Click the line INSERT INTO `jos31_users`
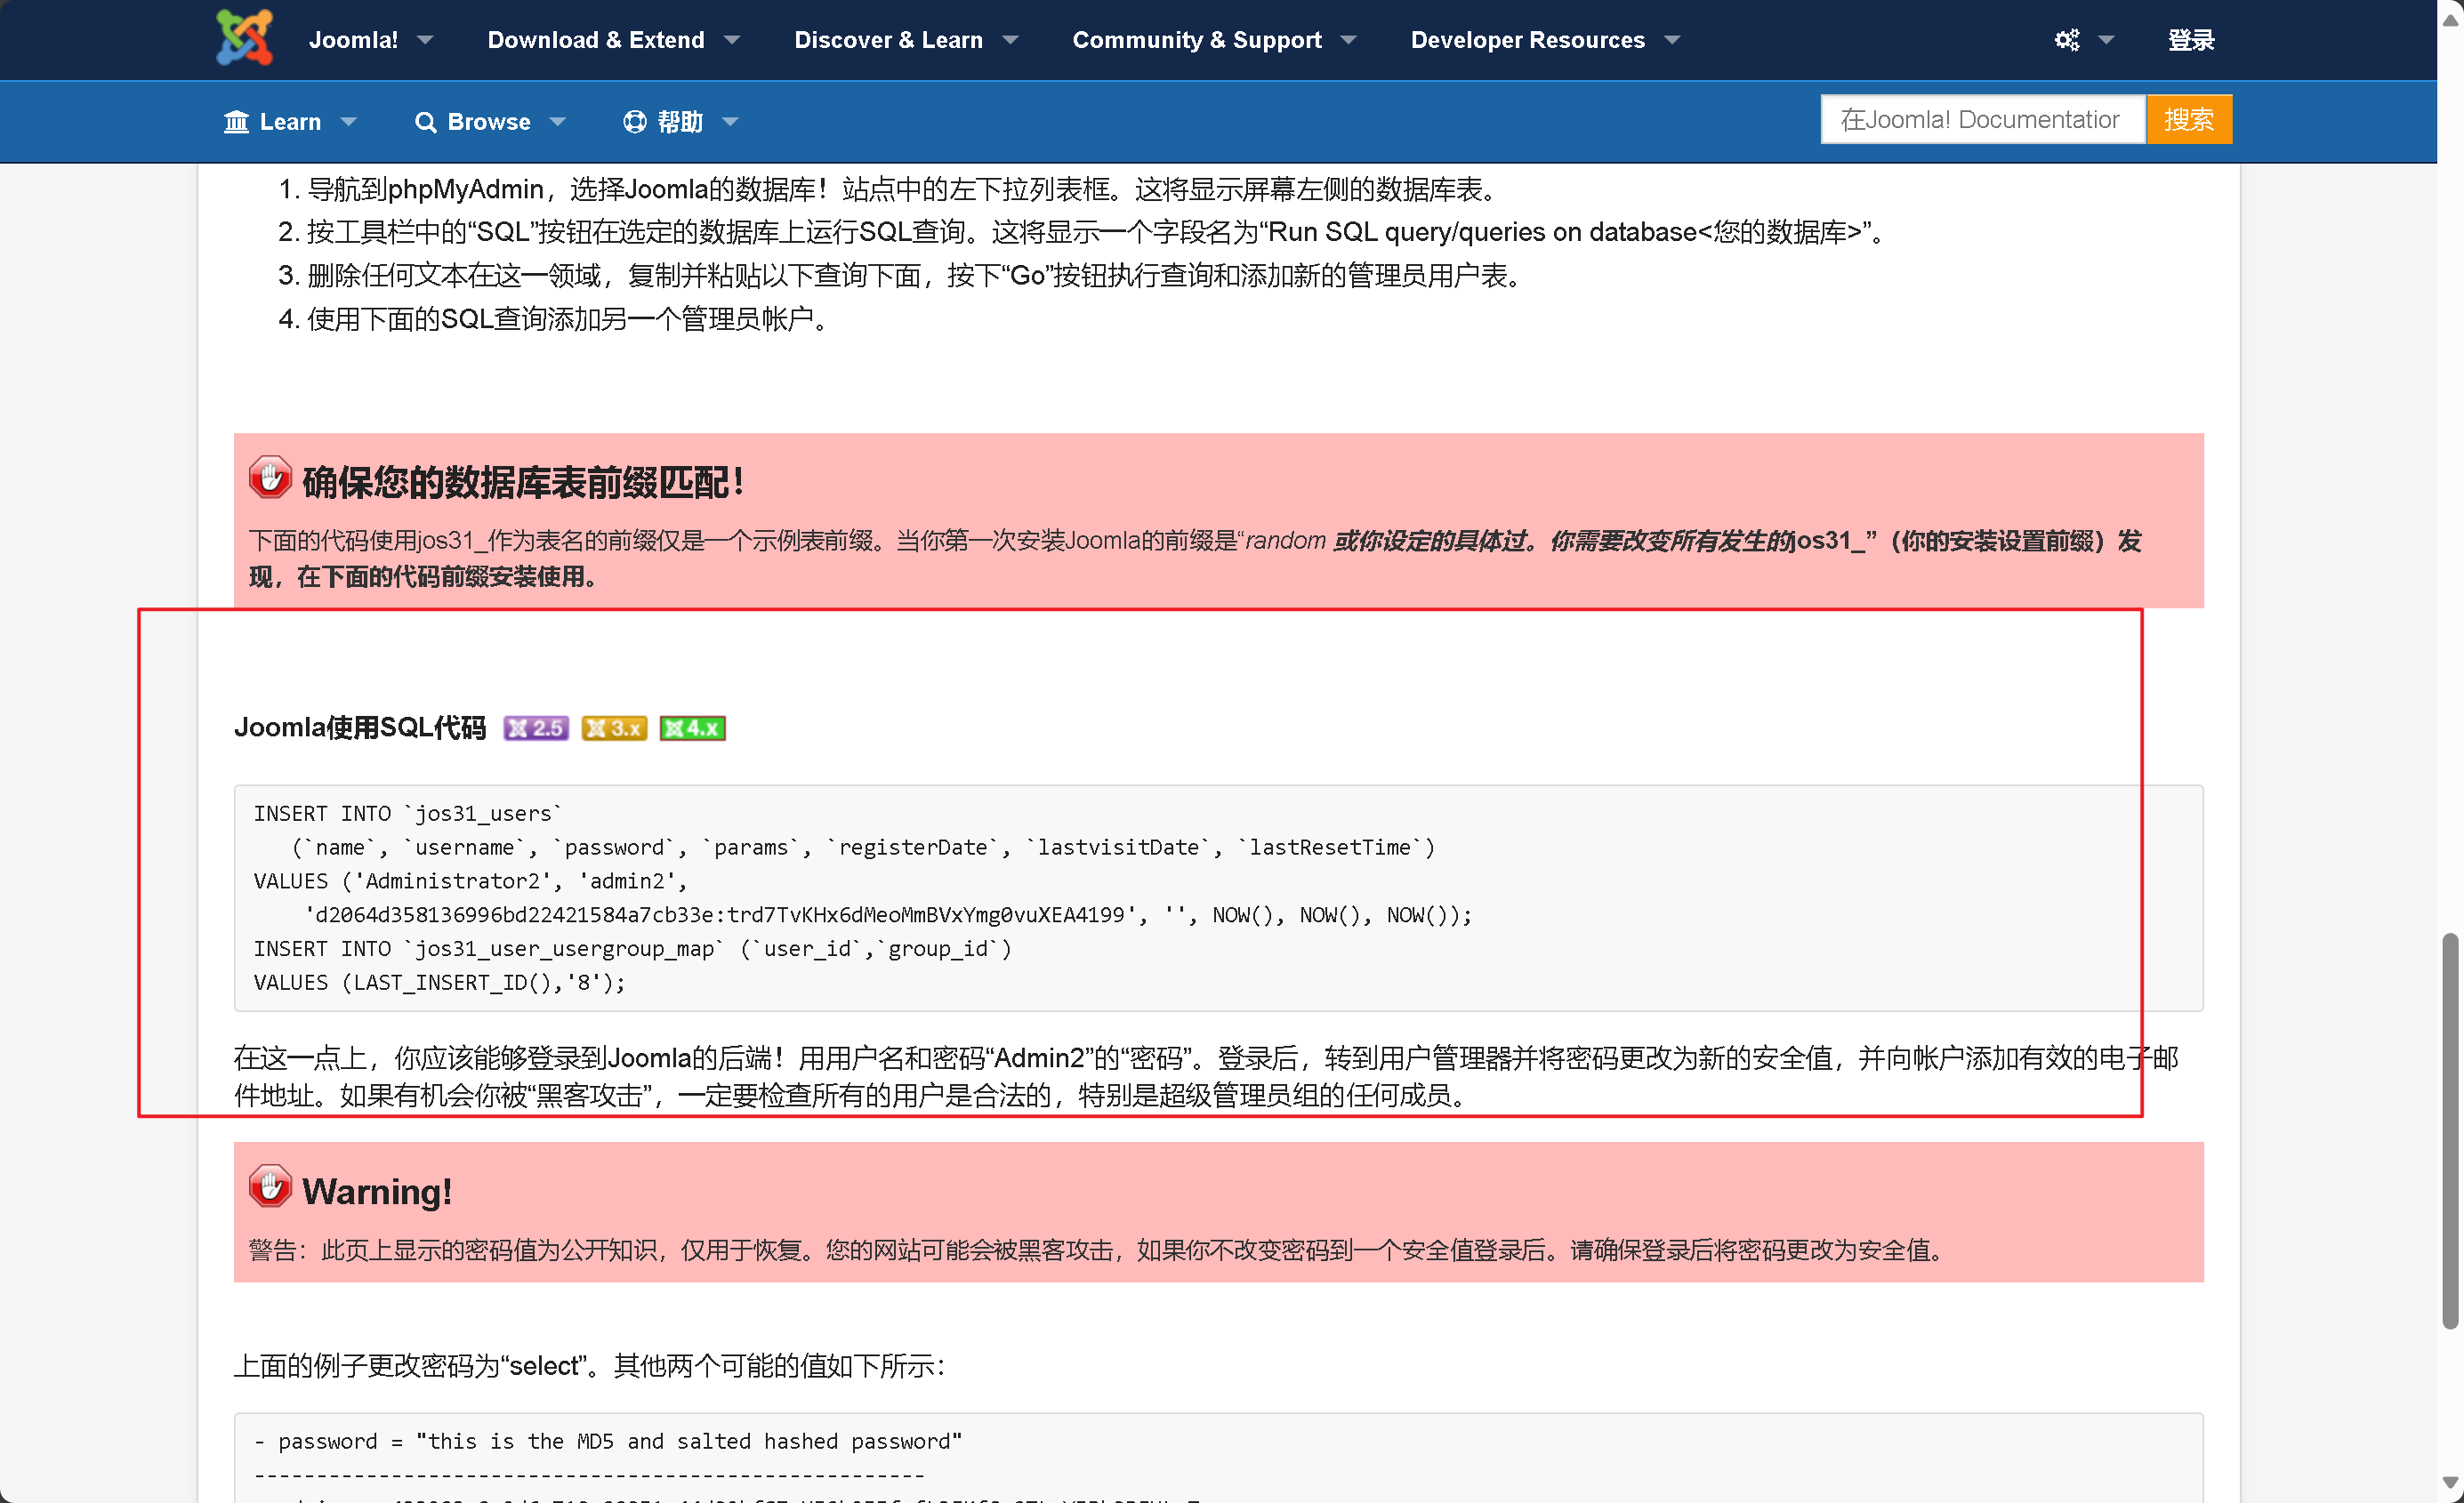 408,813
